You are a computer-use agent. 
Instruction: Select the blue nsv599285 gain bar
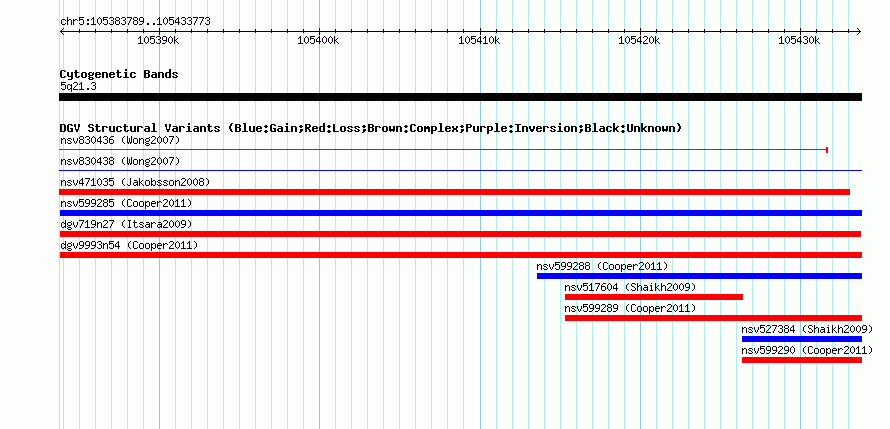point(461,213)
